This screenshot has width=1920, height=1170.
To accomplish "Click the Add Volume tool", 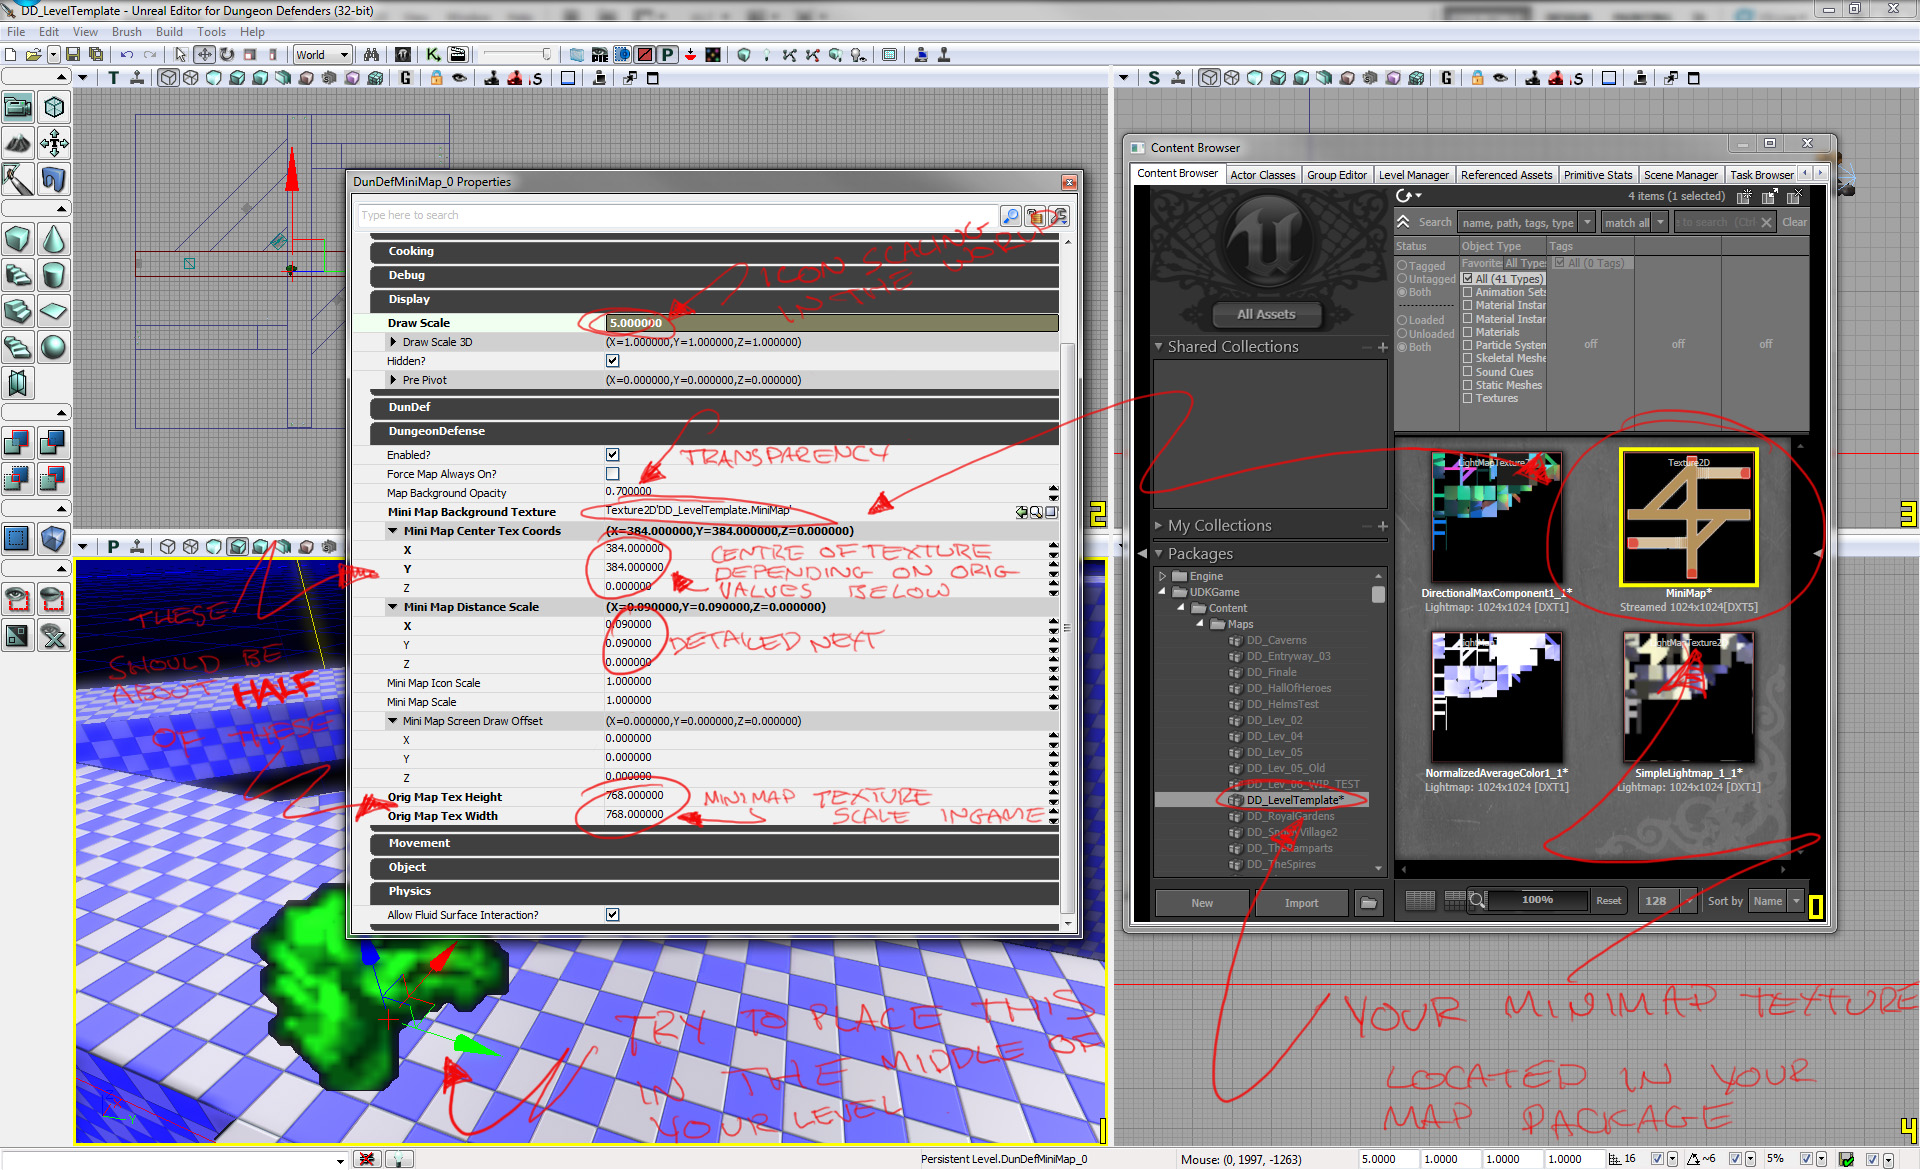I will pyautogui.click(x=54, y=539).
